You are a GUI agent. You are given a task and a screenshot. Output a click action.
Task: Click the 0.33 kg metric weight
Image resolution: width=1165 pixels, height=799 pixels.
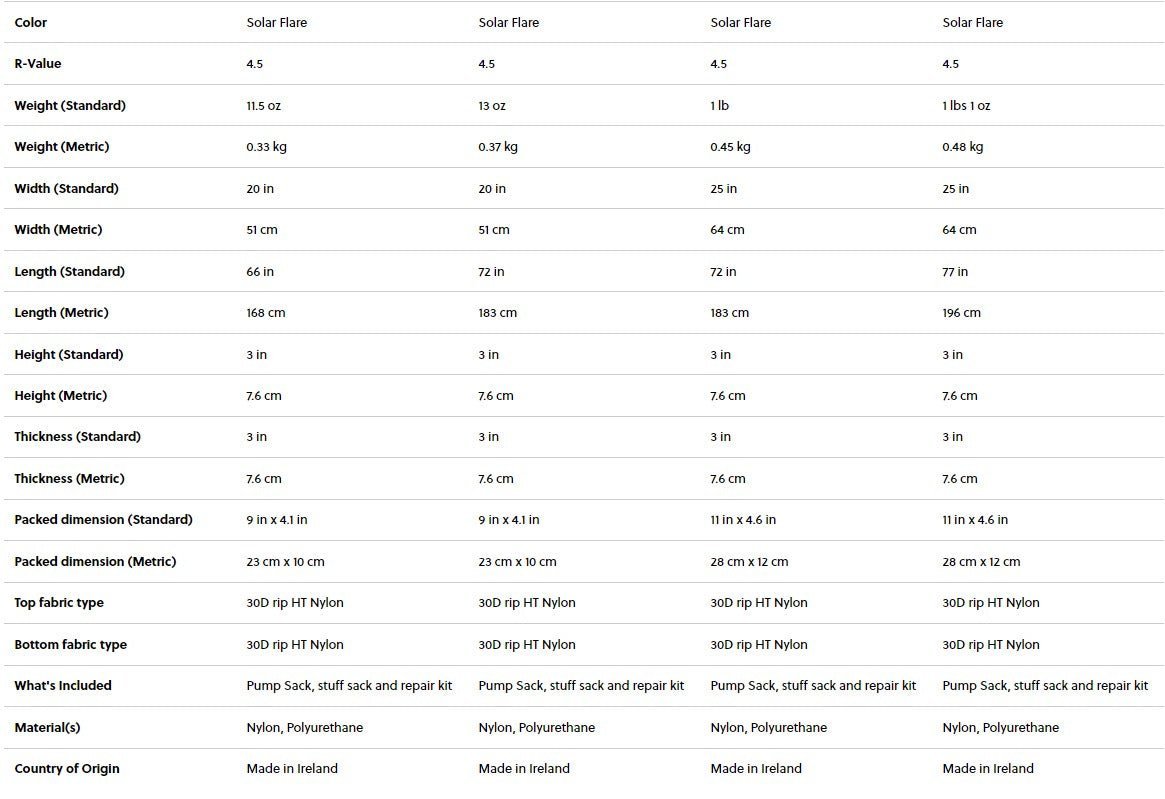[267, 147]
